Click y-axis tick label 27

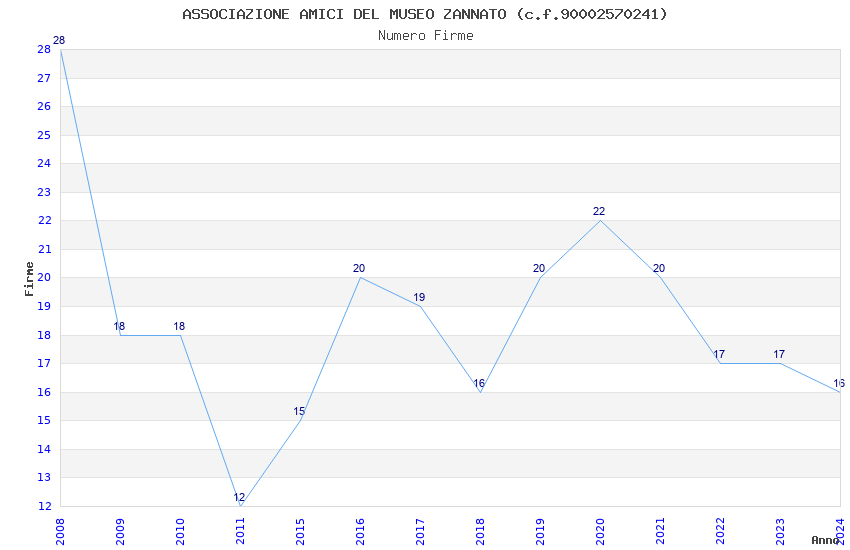(x=44, y=78)
